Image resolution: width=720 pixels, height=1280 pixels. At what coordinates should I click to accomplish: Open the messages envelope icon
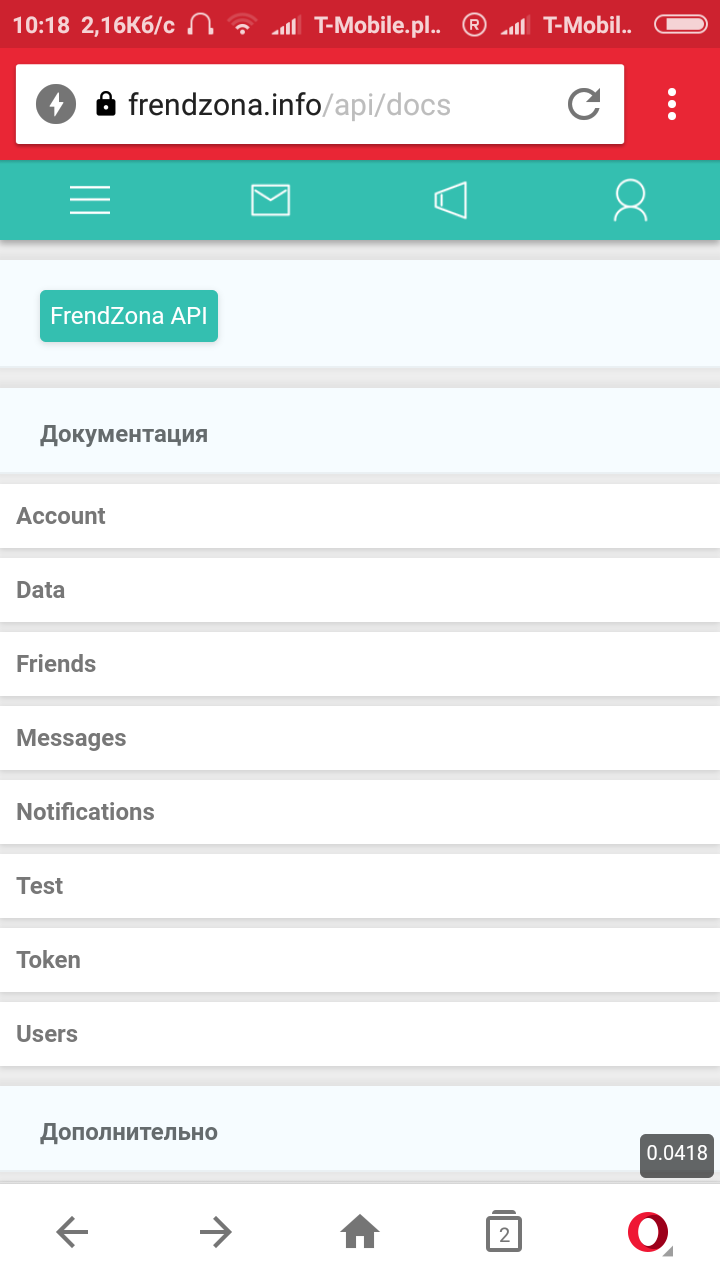point(270,200)
